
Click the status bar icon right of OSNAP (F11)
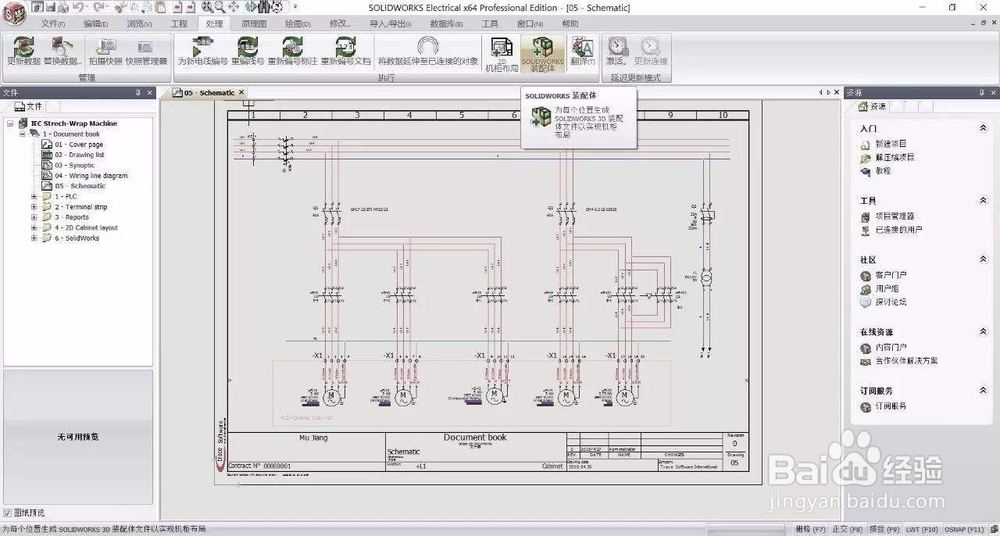click(994, 529)
